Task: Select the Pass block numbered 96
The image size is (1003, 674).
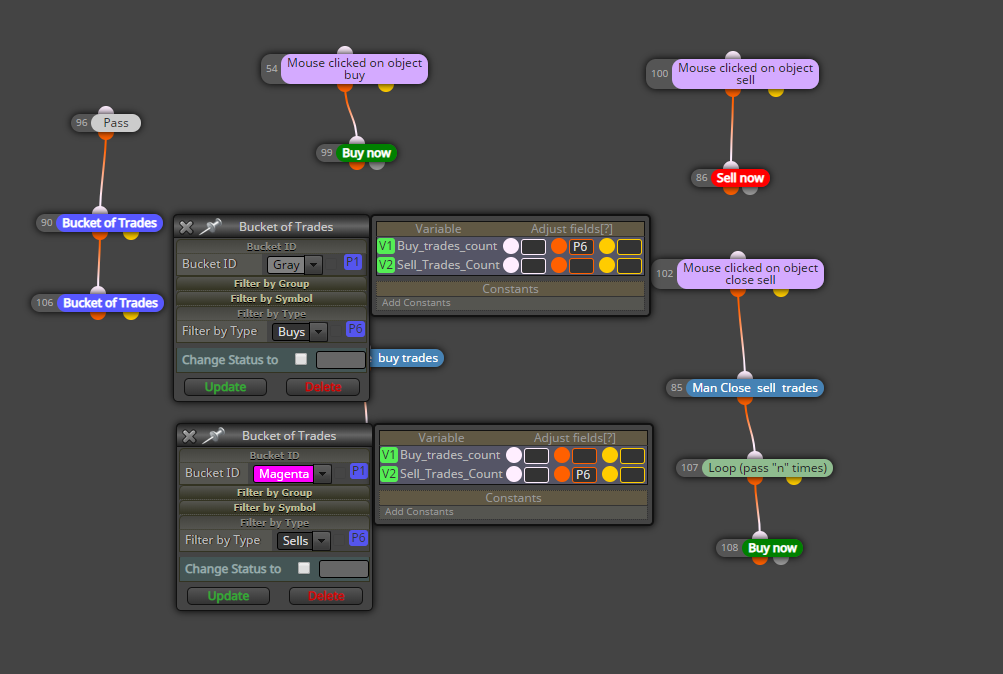Action: pos(116,123)
